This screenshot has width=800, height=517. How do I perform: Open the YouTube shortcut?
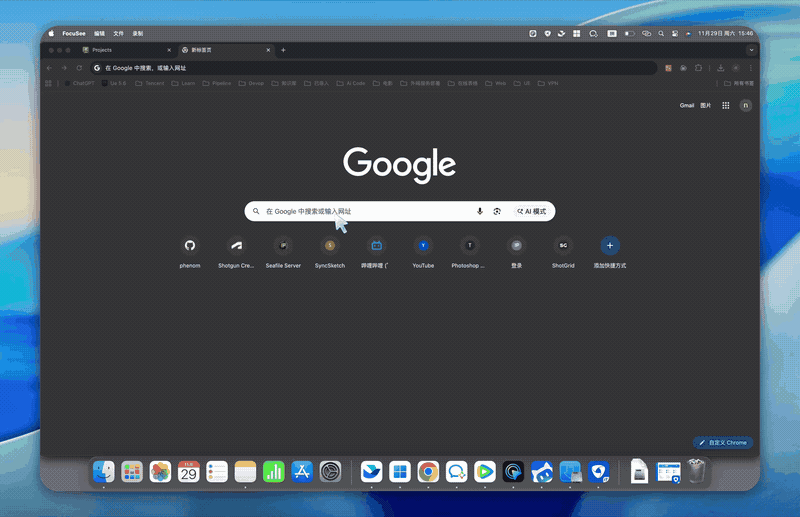coord(423,252)
